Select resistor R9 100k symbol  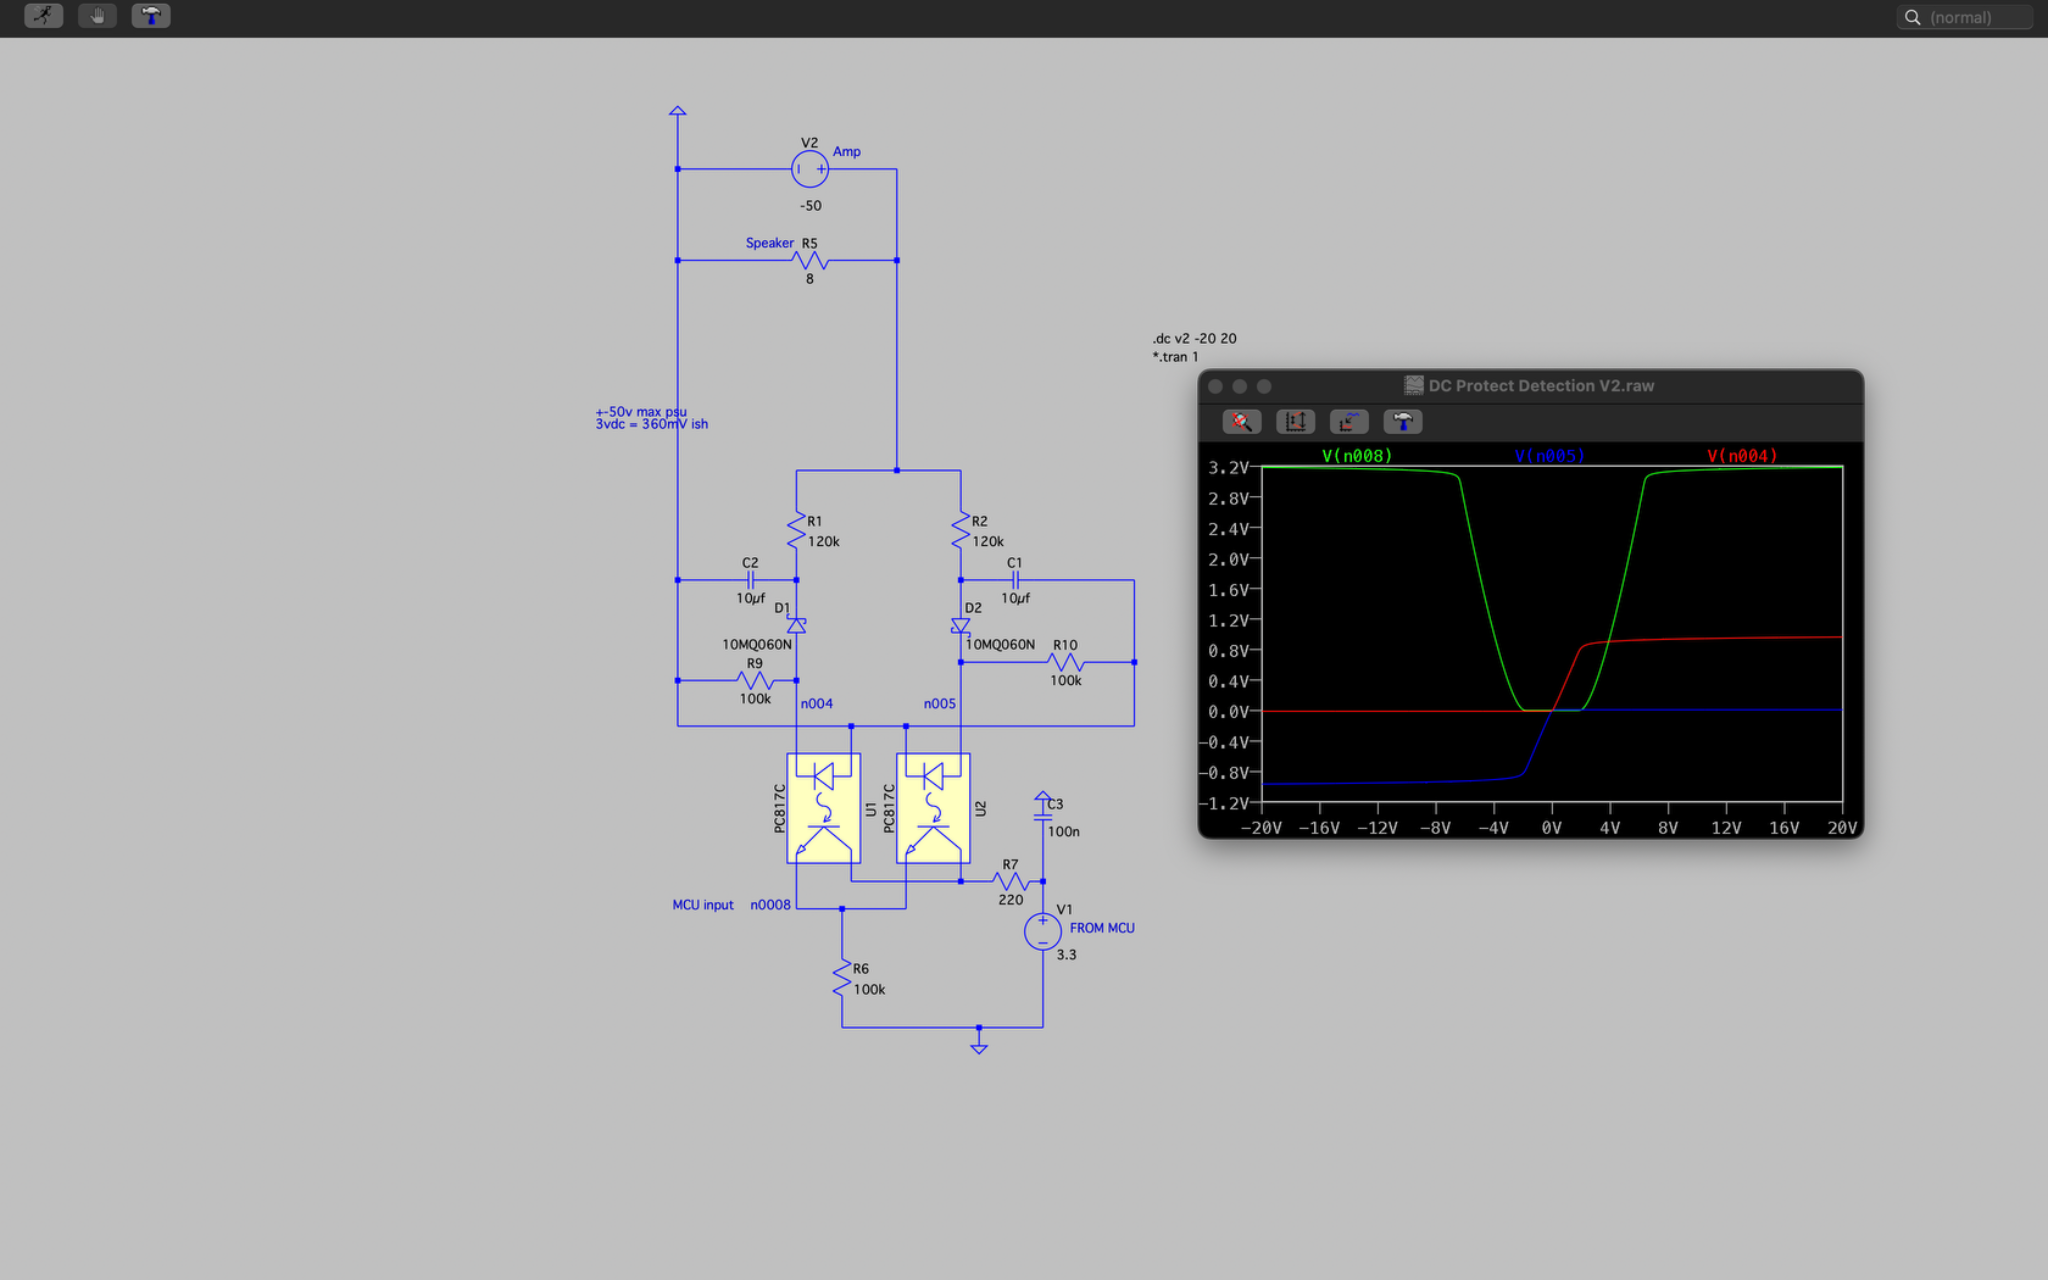(755, 680)
